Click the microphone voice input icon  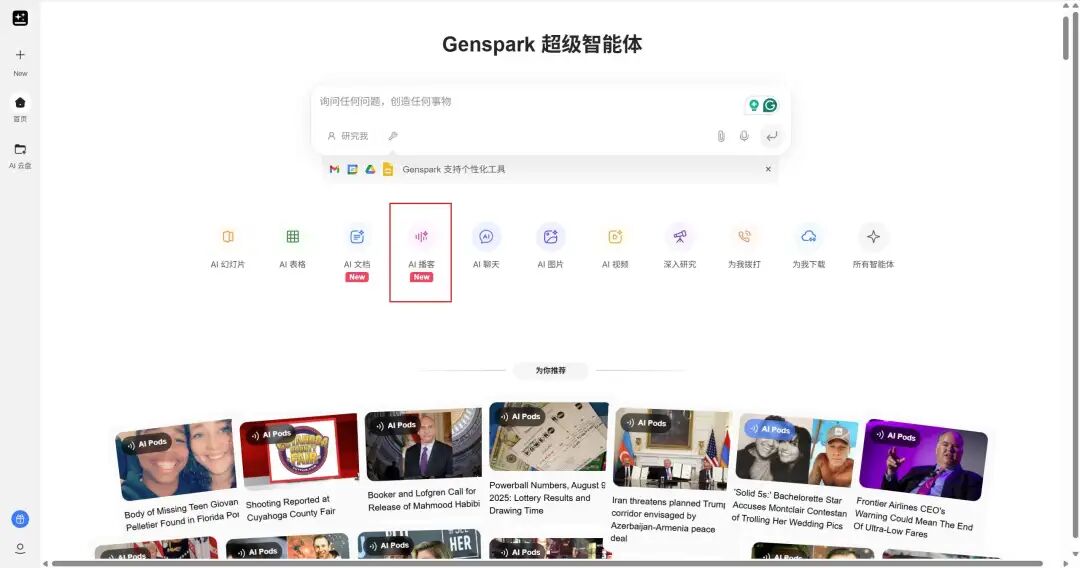click(744, 136)
